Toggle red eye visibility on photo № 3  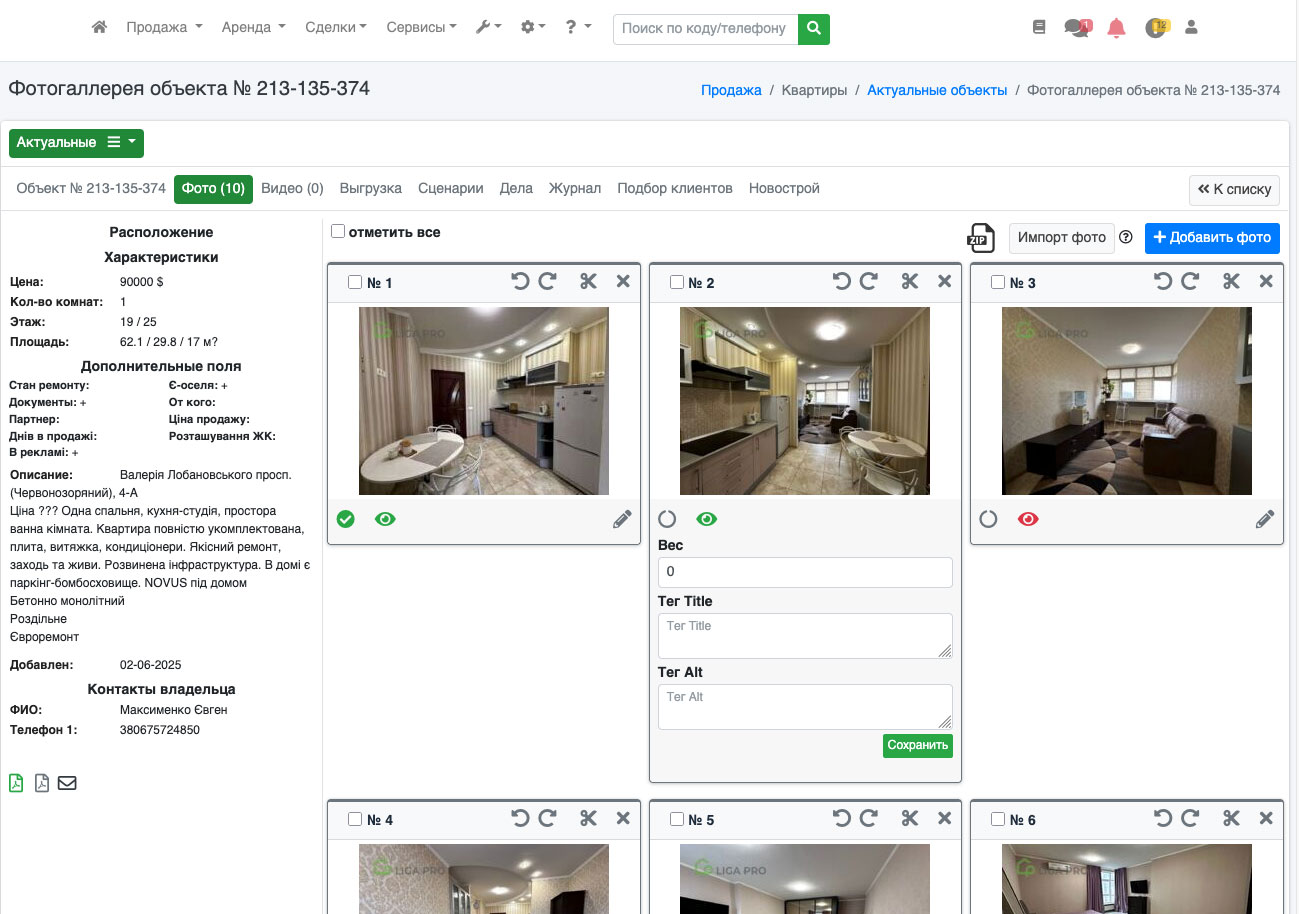tap(1028, 519)
